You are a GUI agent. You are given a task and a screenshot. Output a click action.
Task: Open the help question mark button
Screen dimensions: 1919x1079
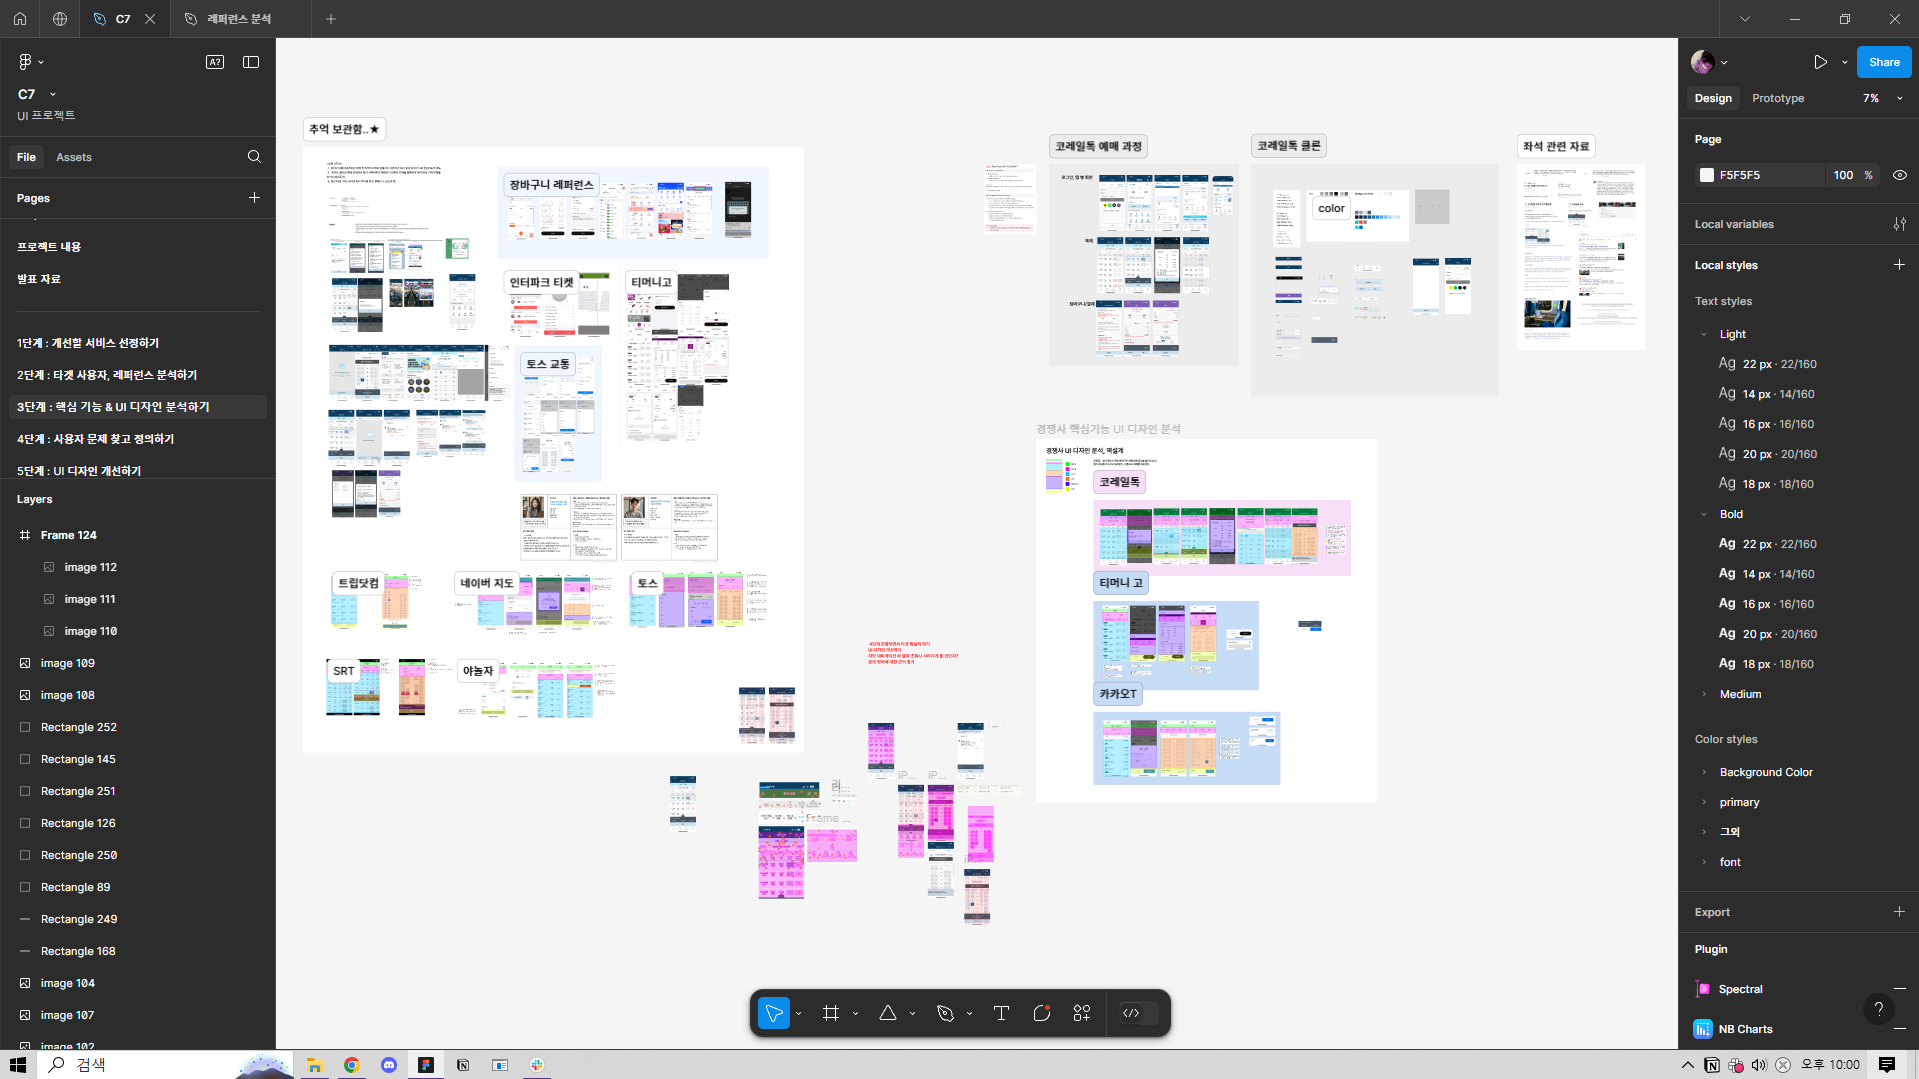[1879, 1009]
